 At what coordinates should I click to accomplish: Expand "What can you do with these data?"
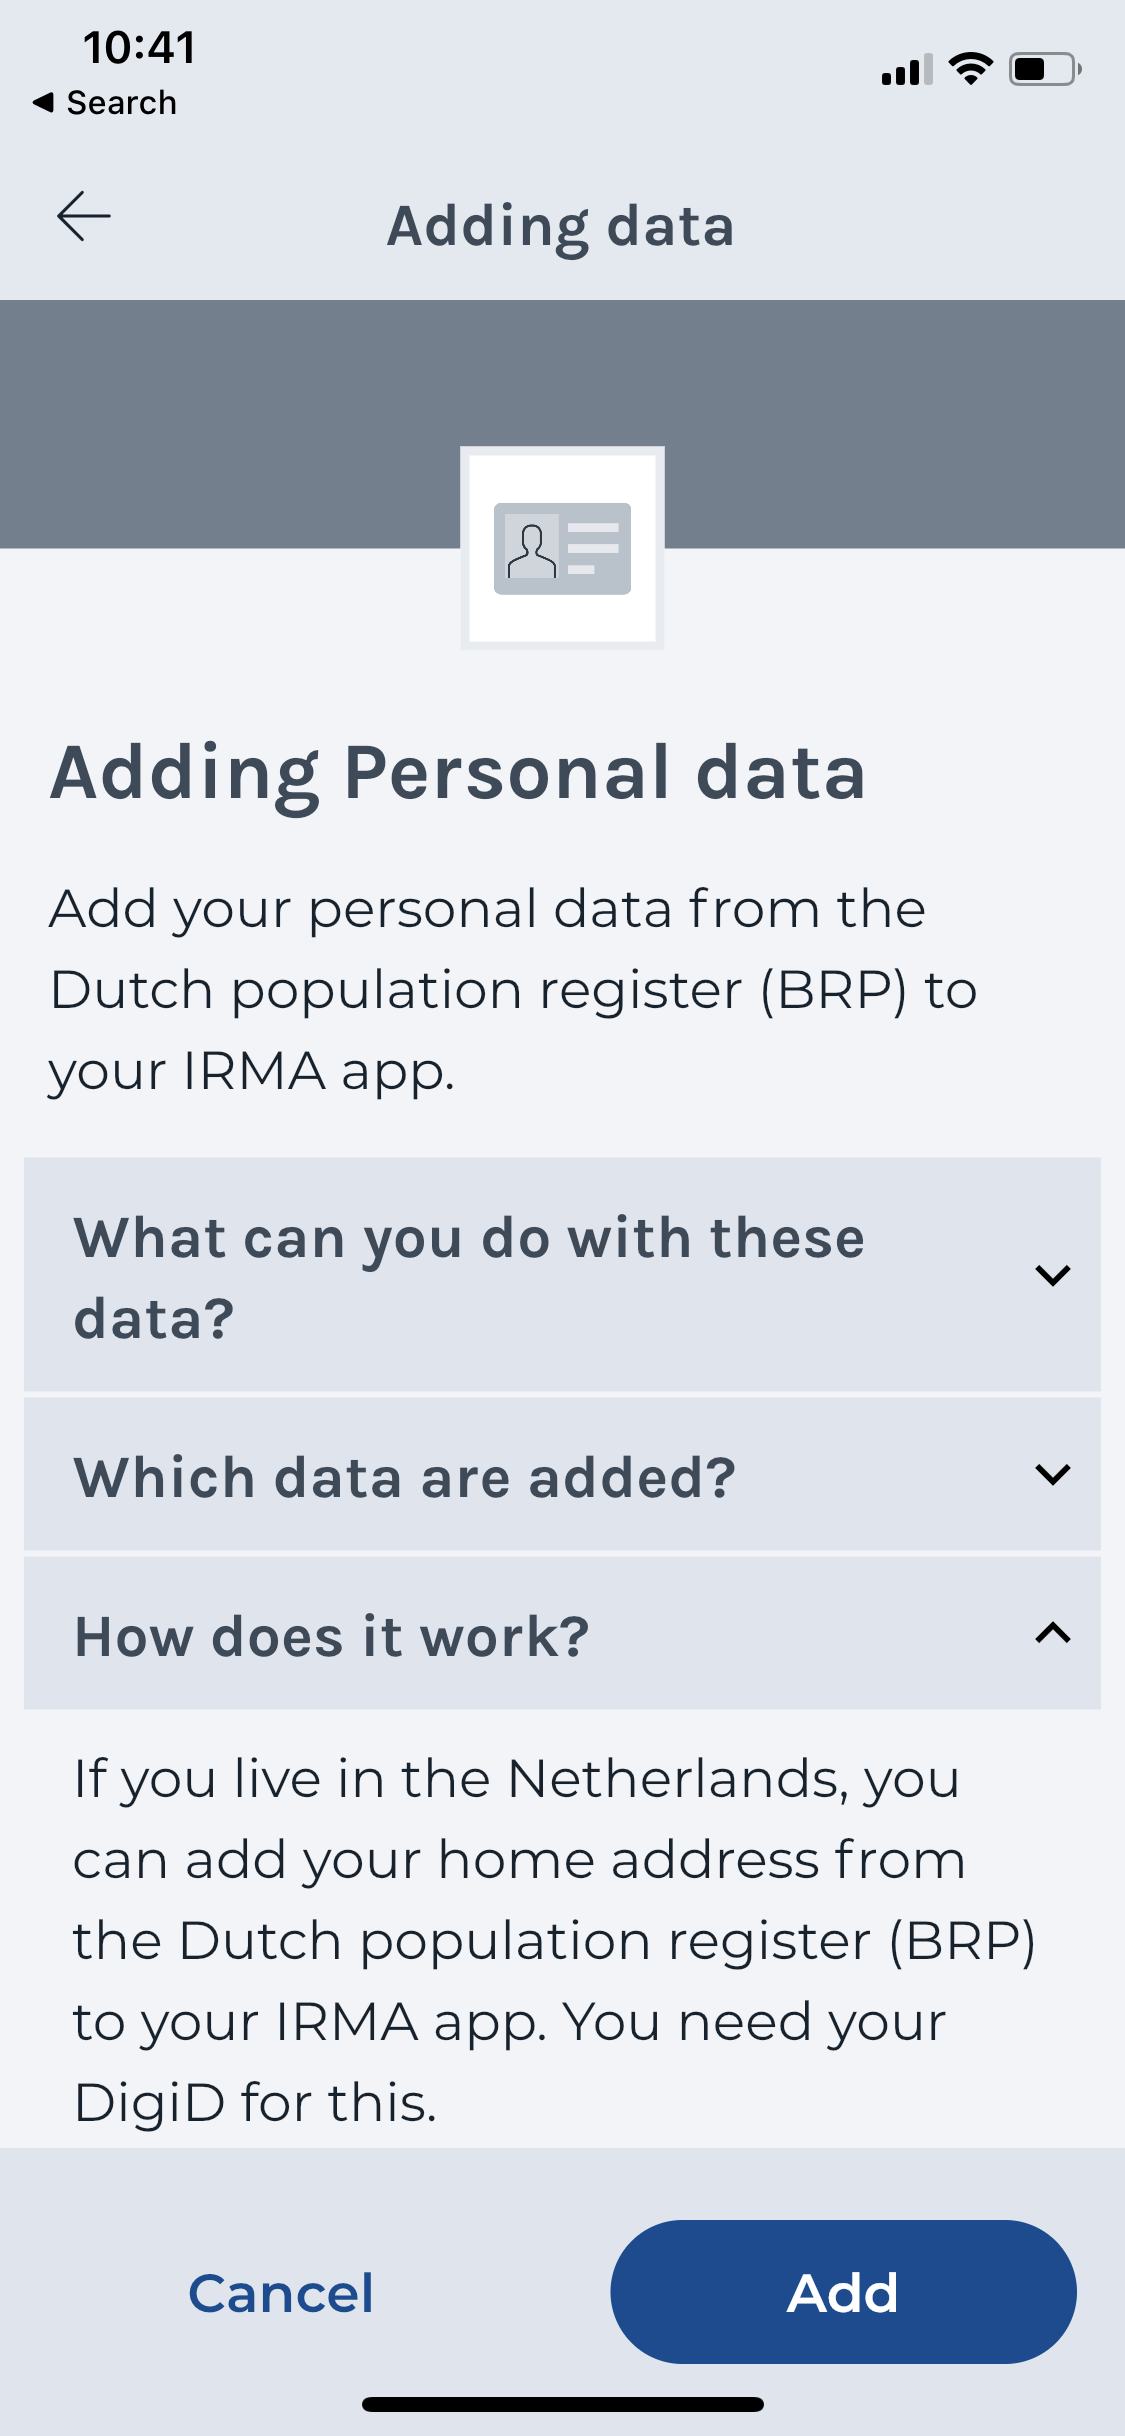coord(562,1275)
